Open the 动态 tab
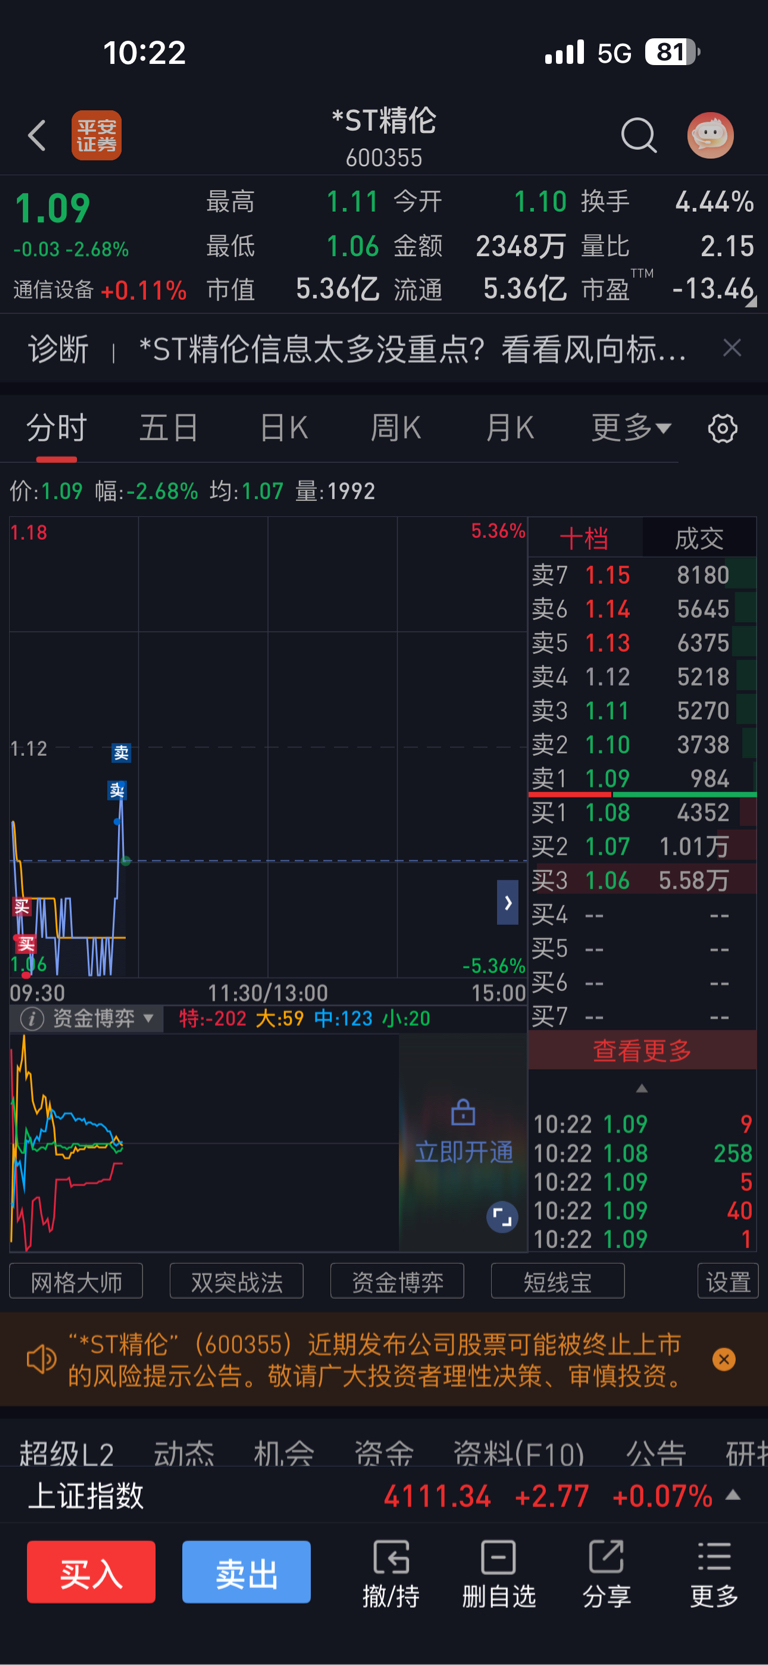Screen dimensions: 768x1665 pos(183,1453)
